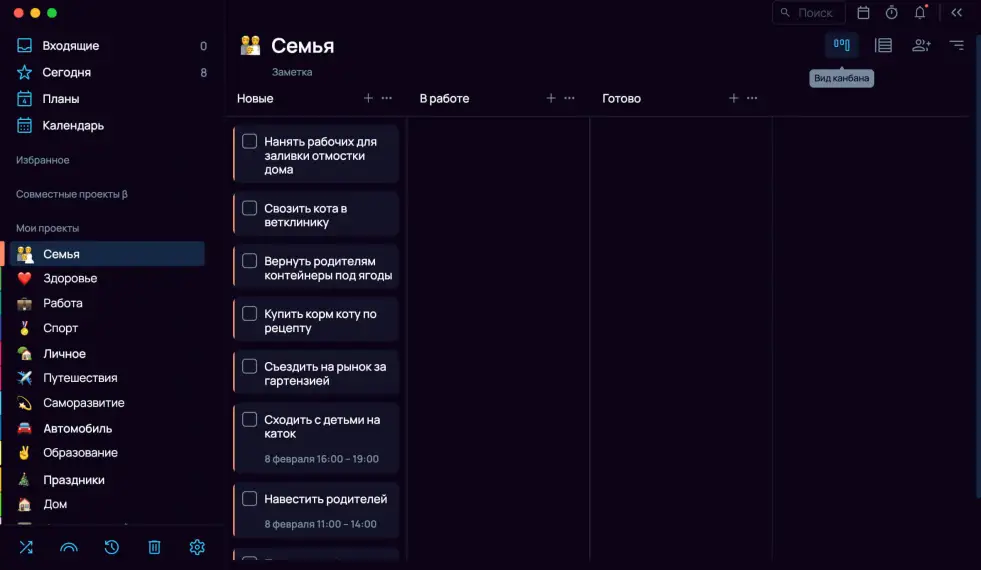Collapse the sidebar with double chevron
The image size is (981, 570).
(957, 13)
